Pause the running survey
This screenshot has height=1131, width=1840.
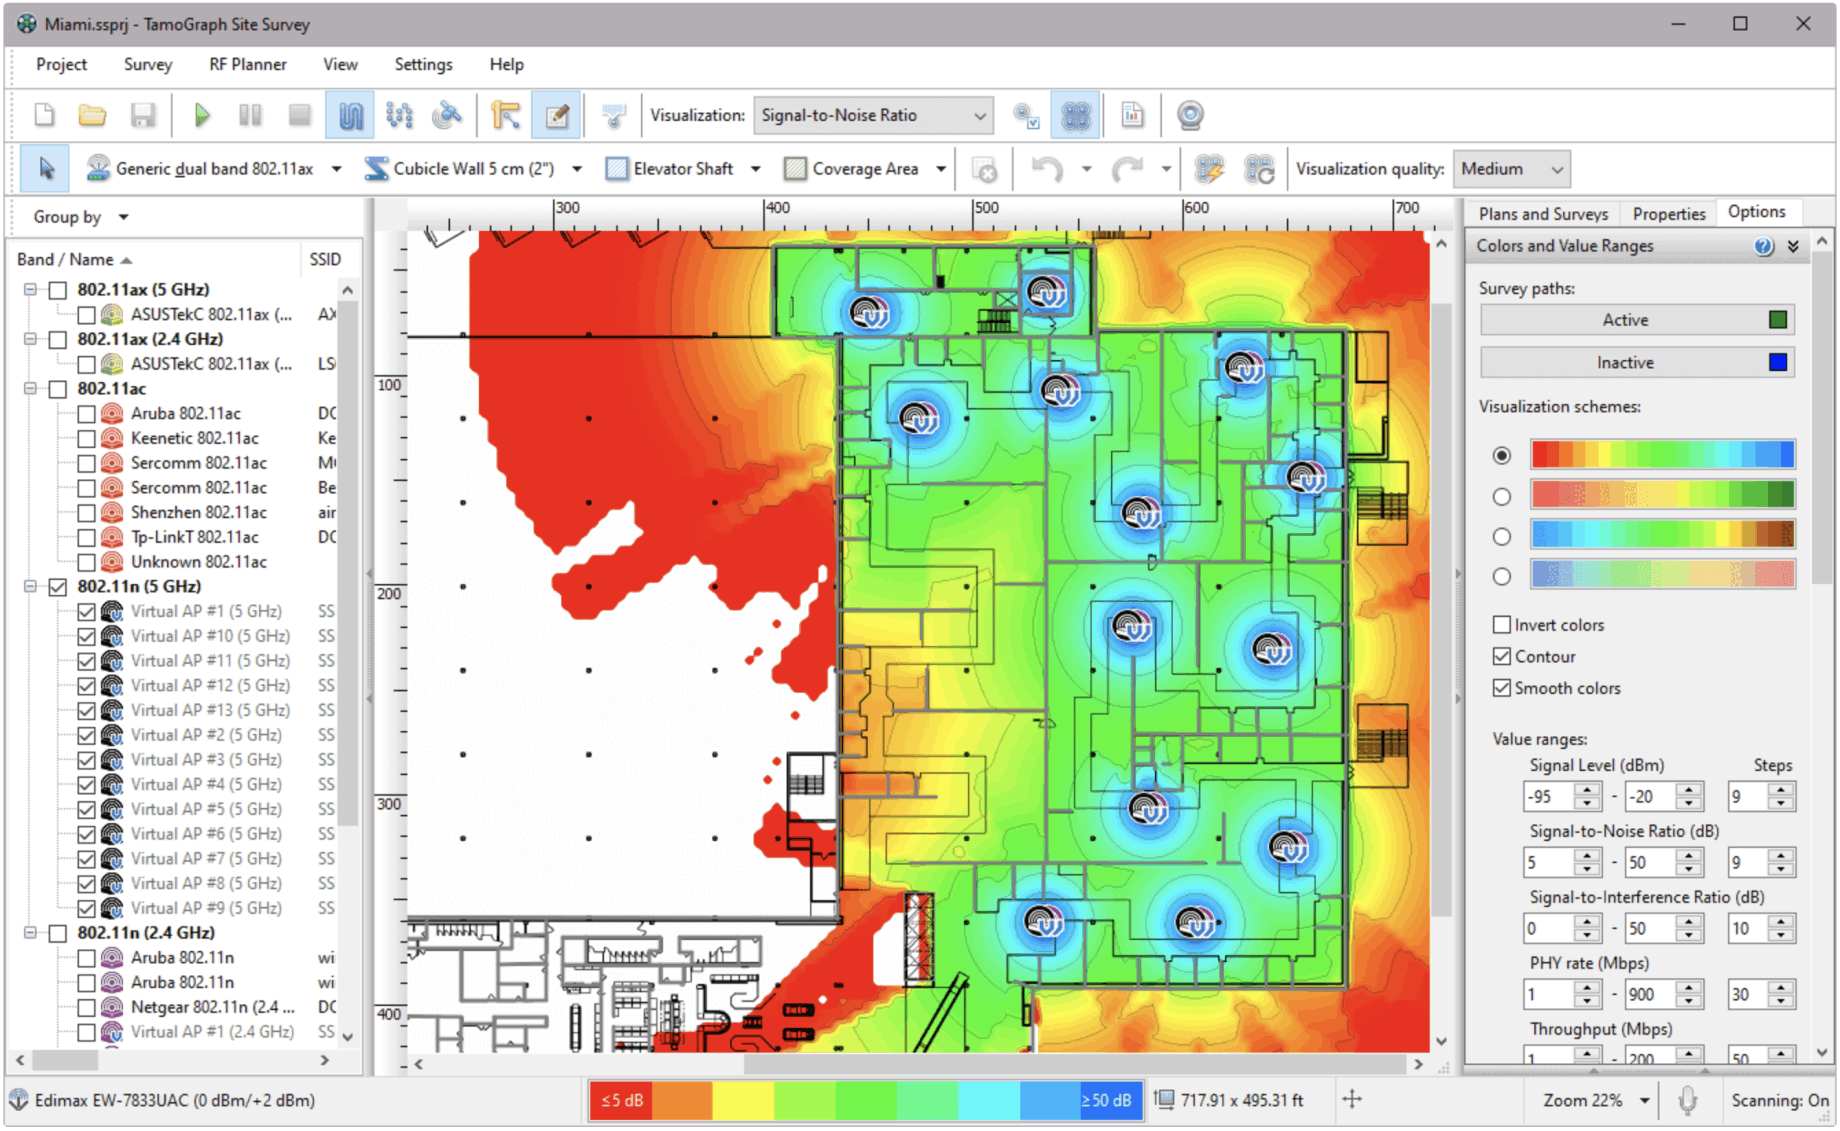(250, 115)
